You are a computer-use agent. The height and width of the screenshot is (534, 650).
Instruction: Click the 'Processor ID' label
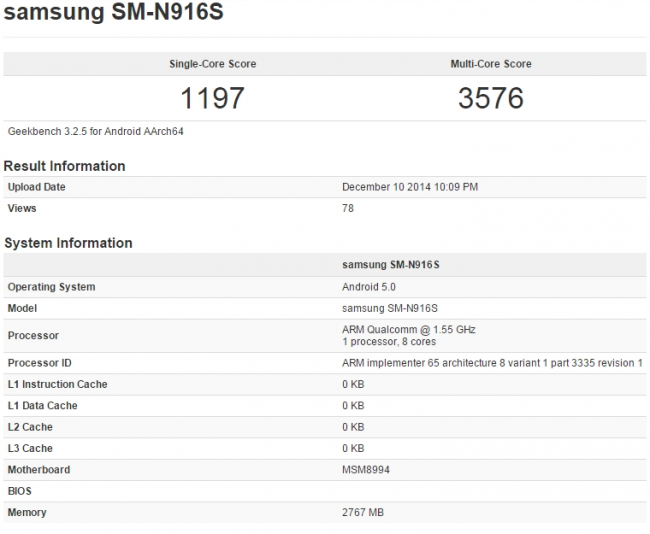[39, 363]
